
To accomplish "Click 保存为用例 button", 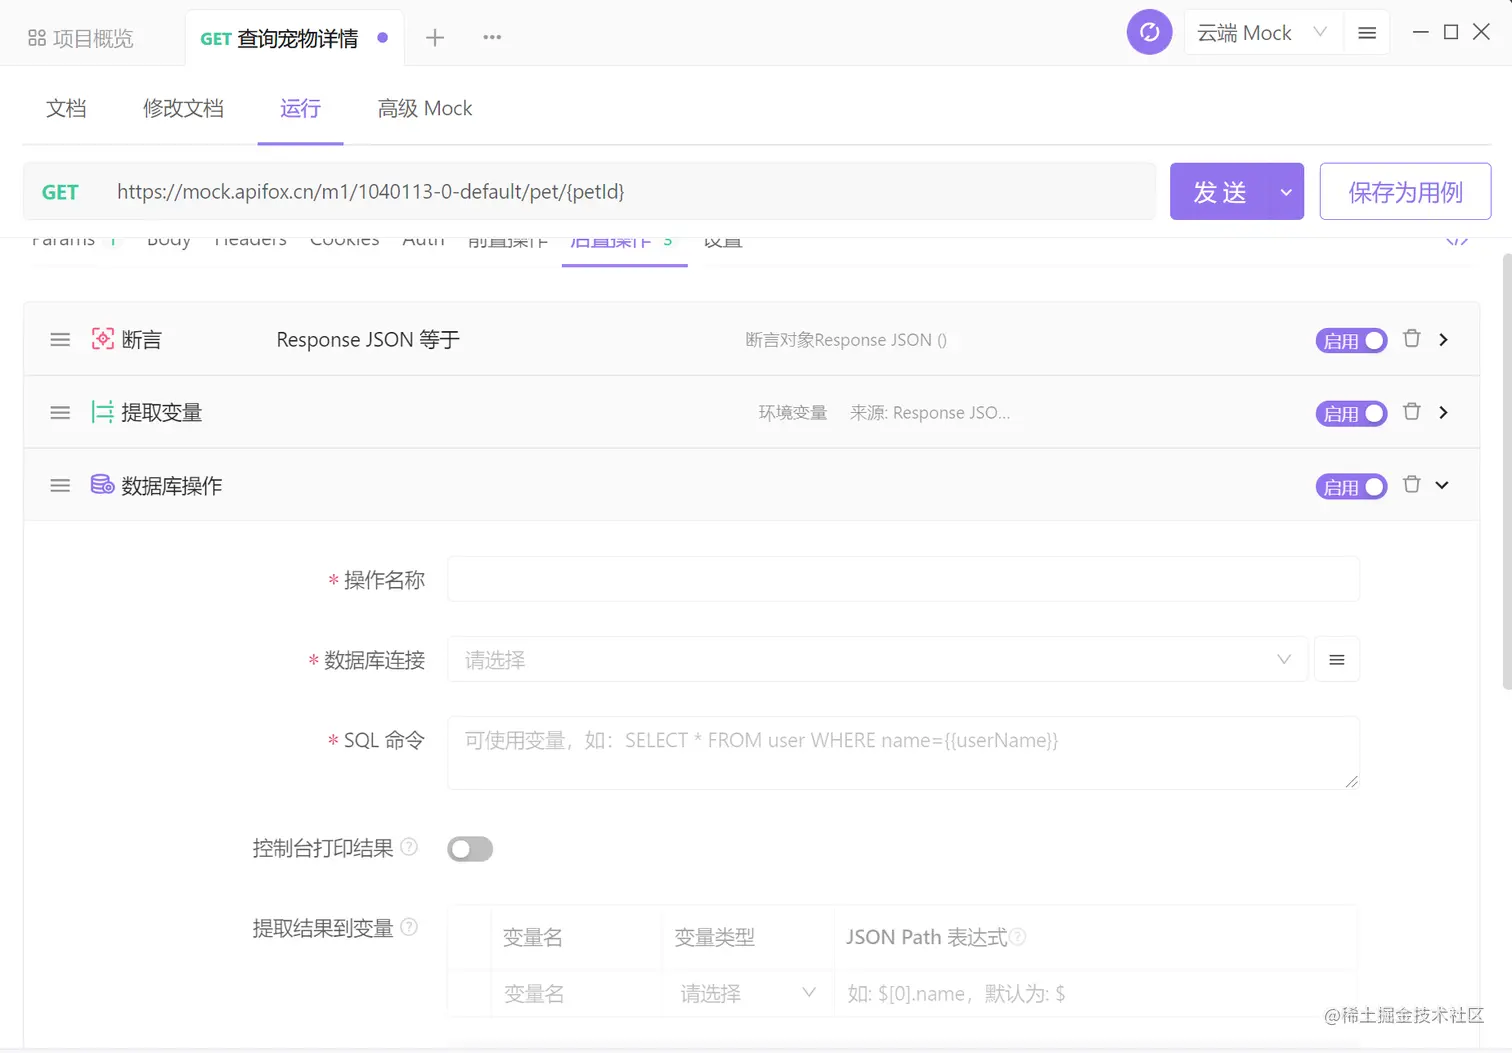I will pos(1405,191).
